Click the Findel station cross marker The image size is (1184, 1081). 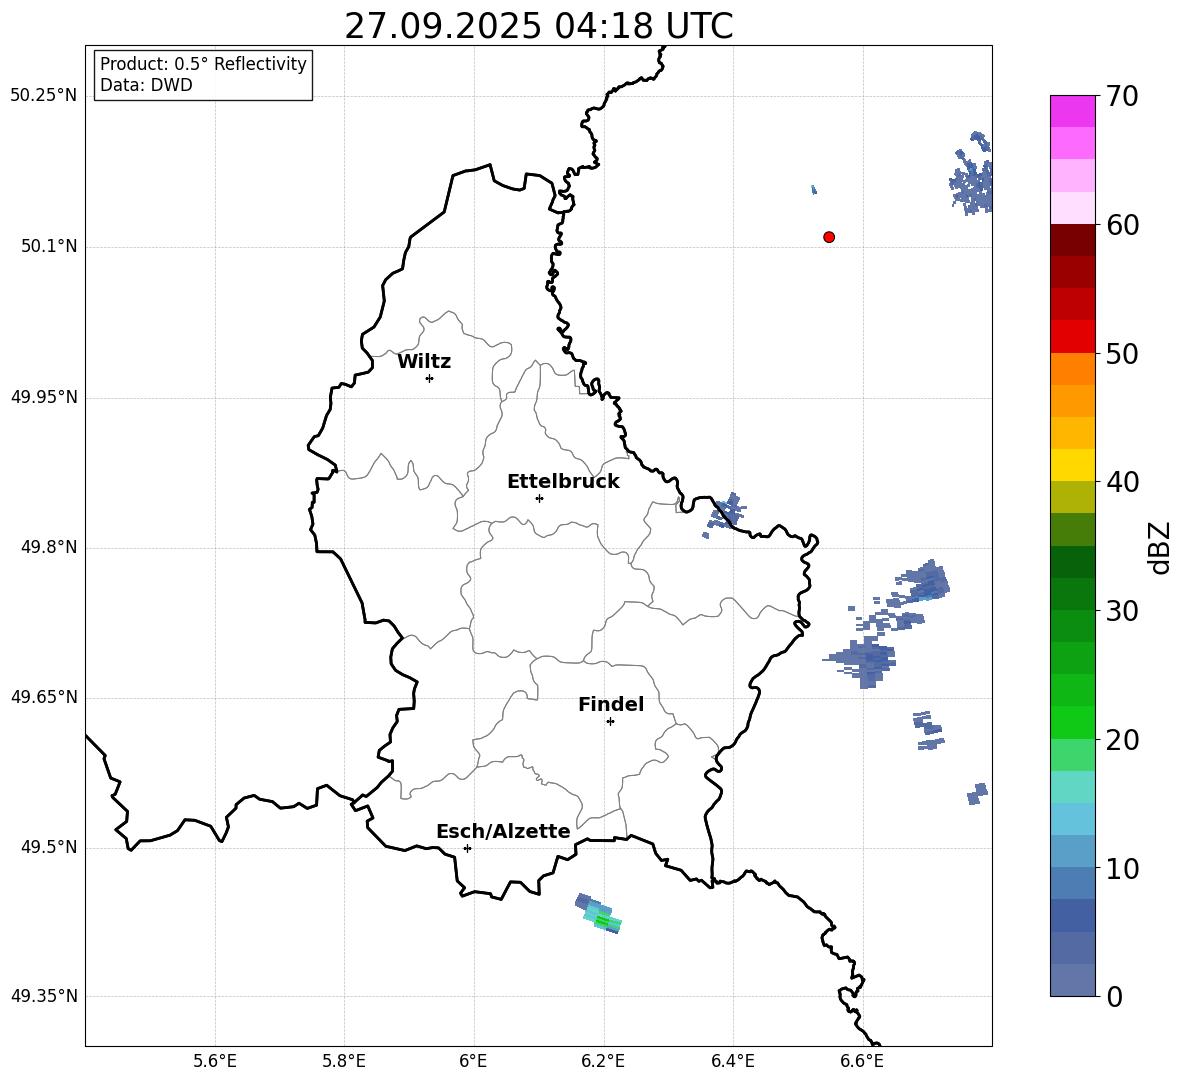click(x=610, y=722)
